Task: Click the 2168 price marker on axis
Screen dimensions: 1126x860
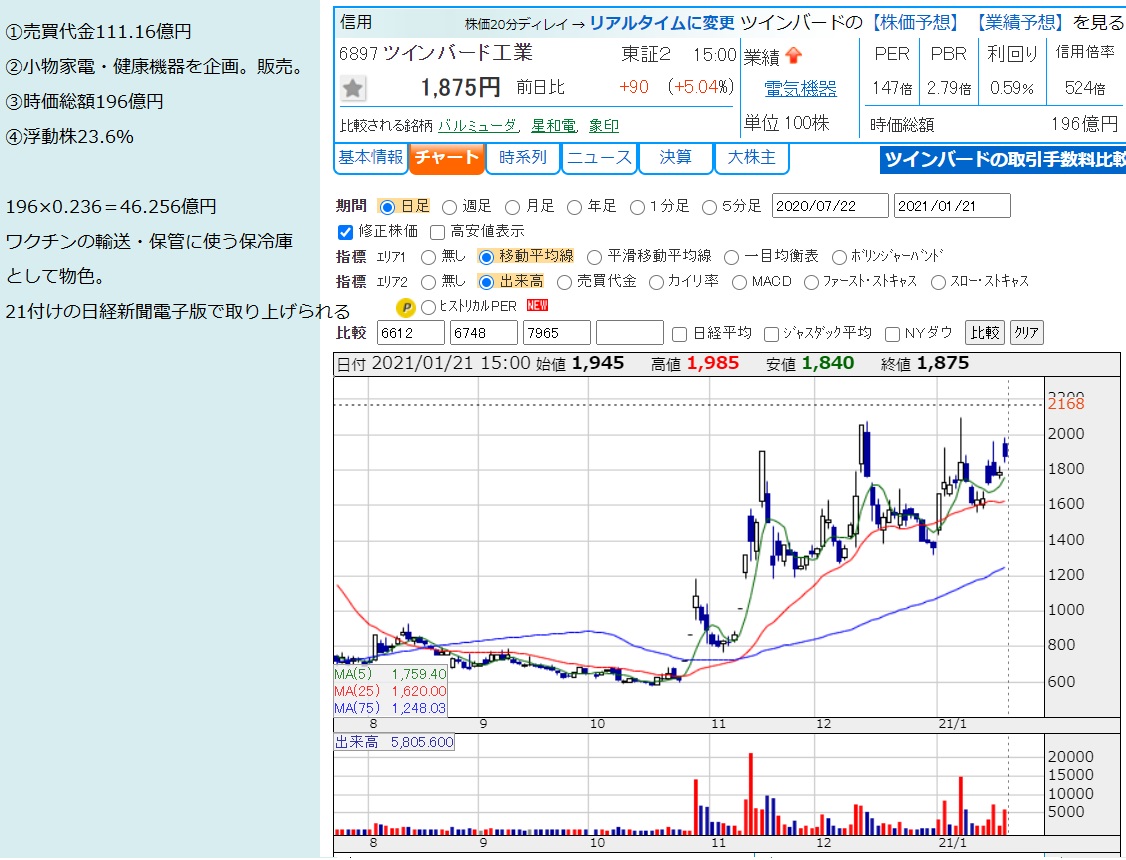Action: click(x=1066, y=404)
